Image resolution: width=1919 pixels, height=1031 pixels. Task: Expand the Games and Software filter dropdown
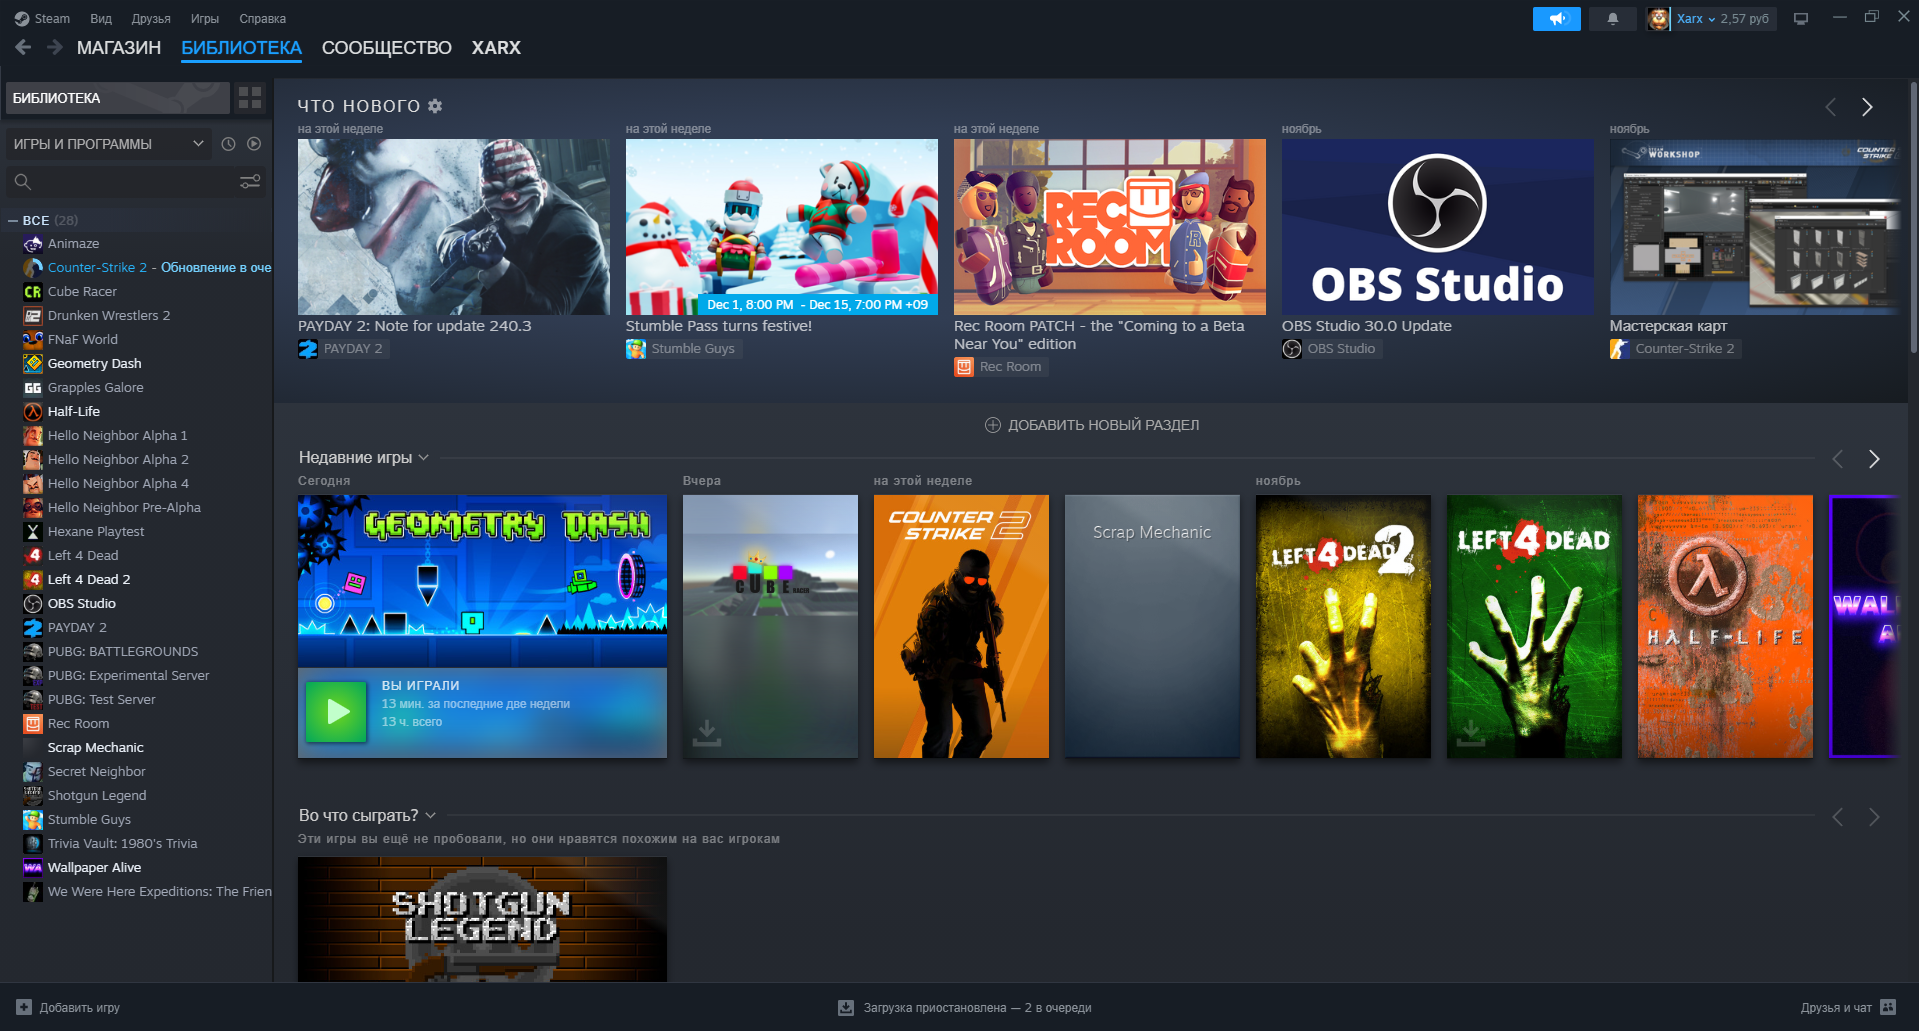point(108,144)
